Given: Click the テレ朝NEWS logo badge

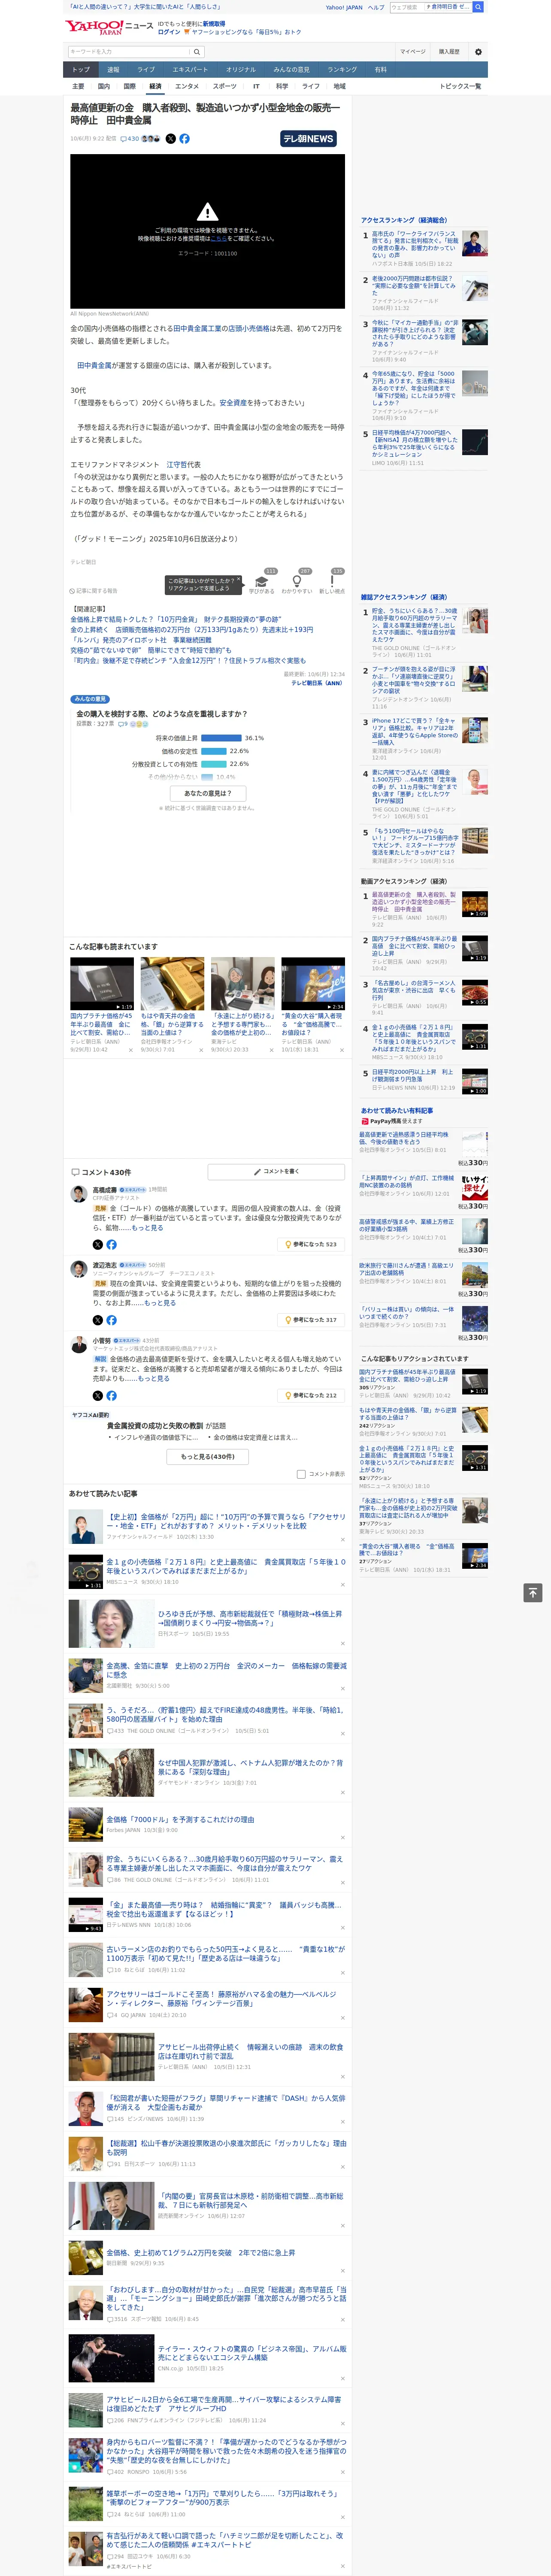Looking at the screenshot, I should (308, 139).
